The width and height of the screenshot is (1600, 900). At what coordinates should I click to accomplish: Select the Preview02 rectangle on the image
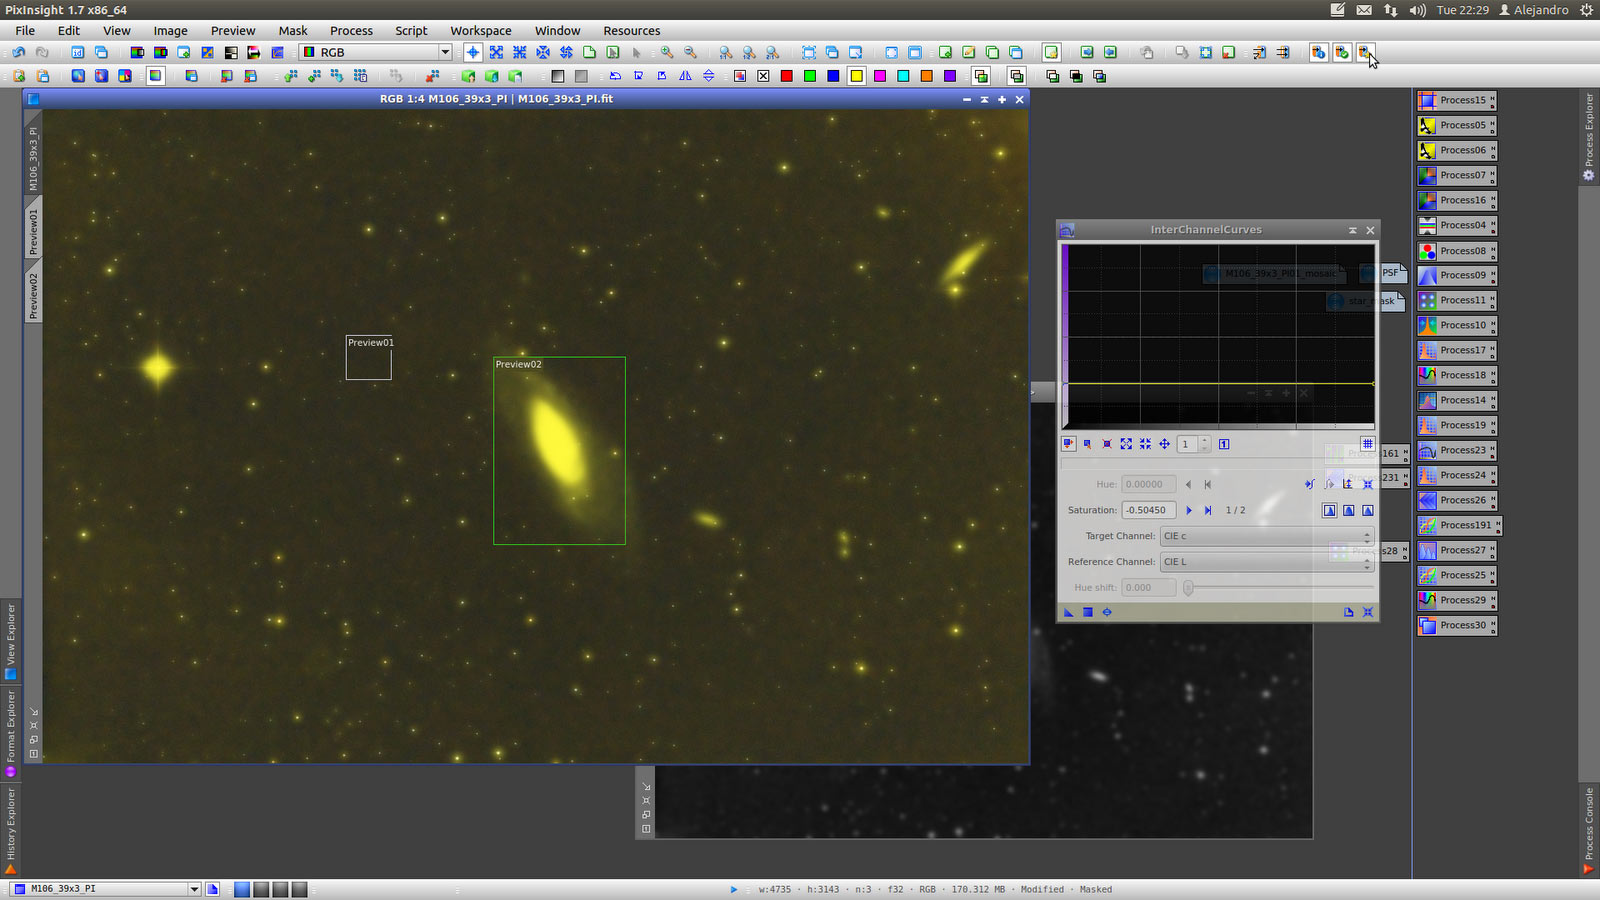click(x=559, y=451)
